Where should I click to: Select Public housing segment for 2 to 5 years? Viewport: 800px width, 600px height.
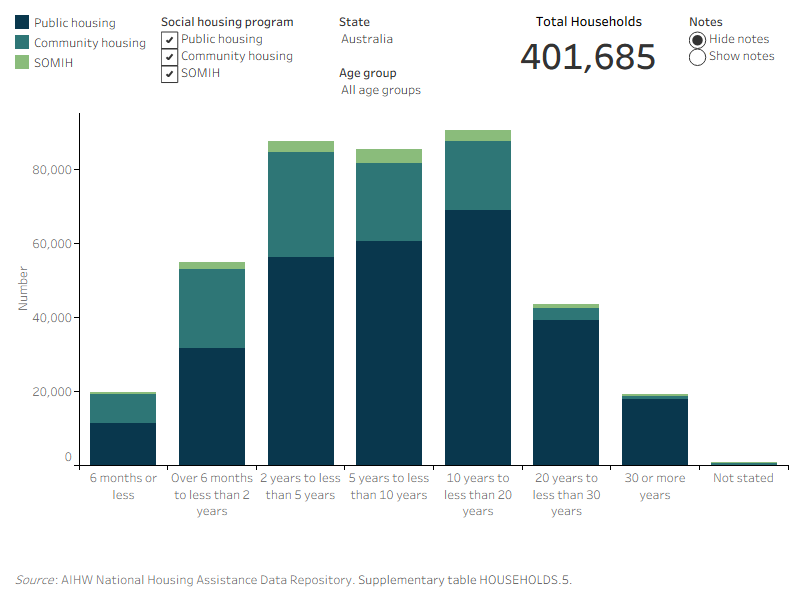coord(301,361)
